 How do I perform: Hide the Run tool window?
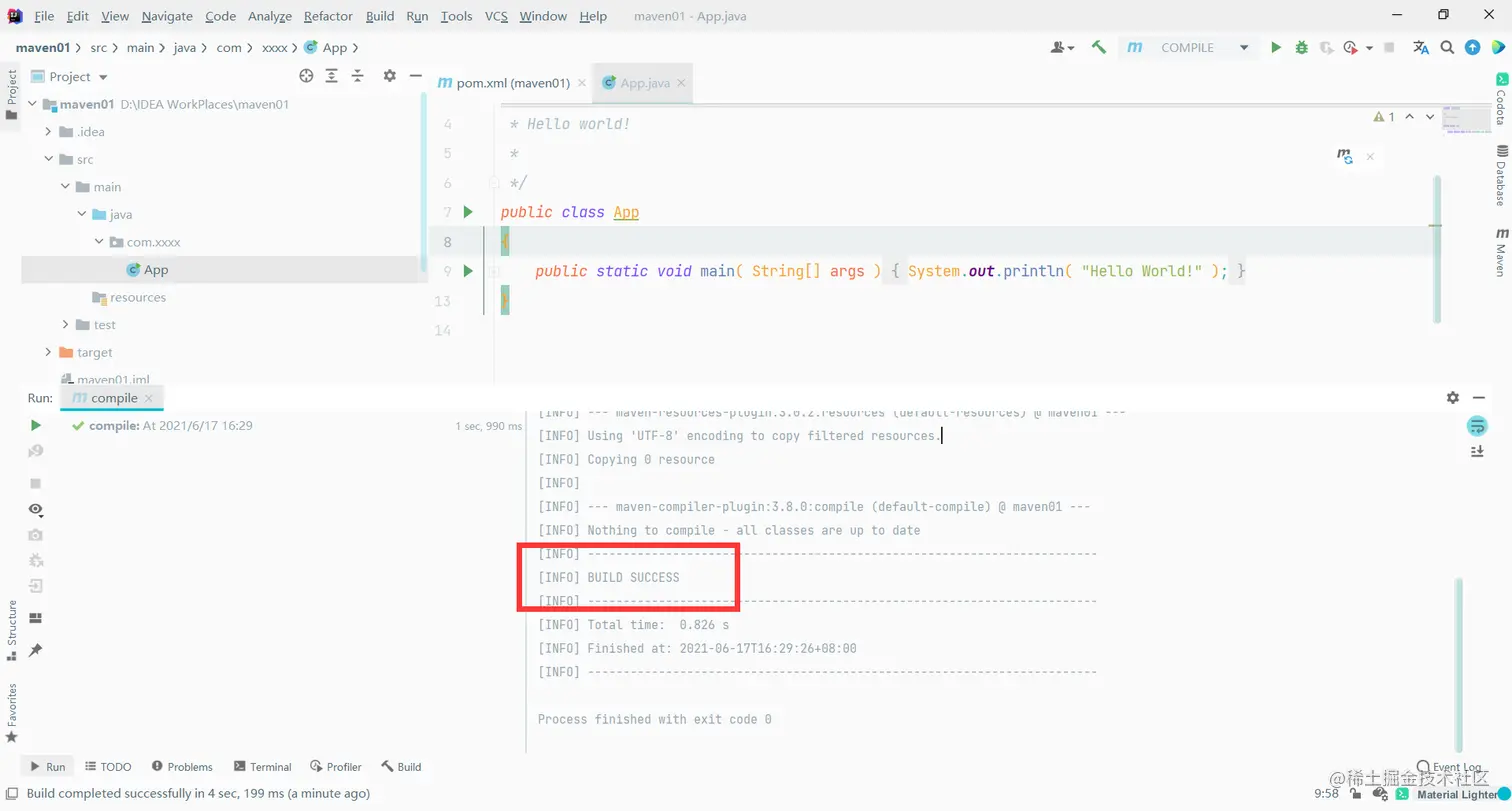coord(1479,397)
